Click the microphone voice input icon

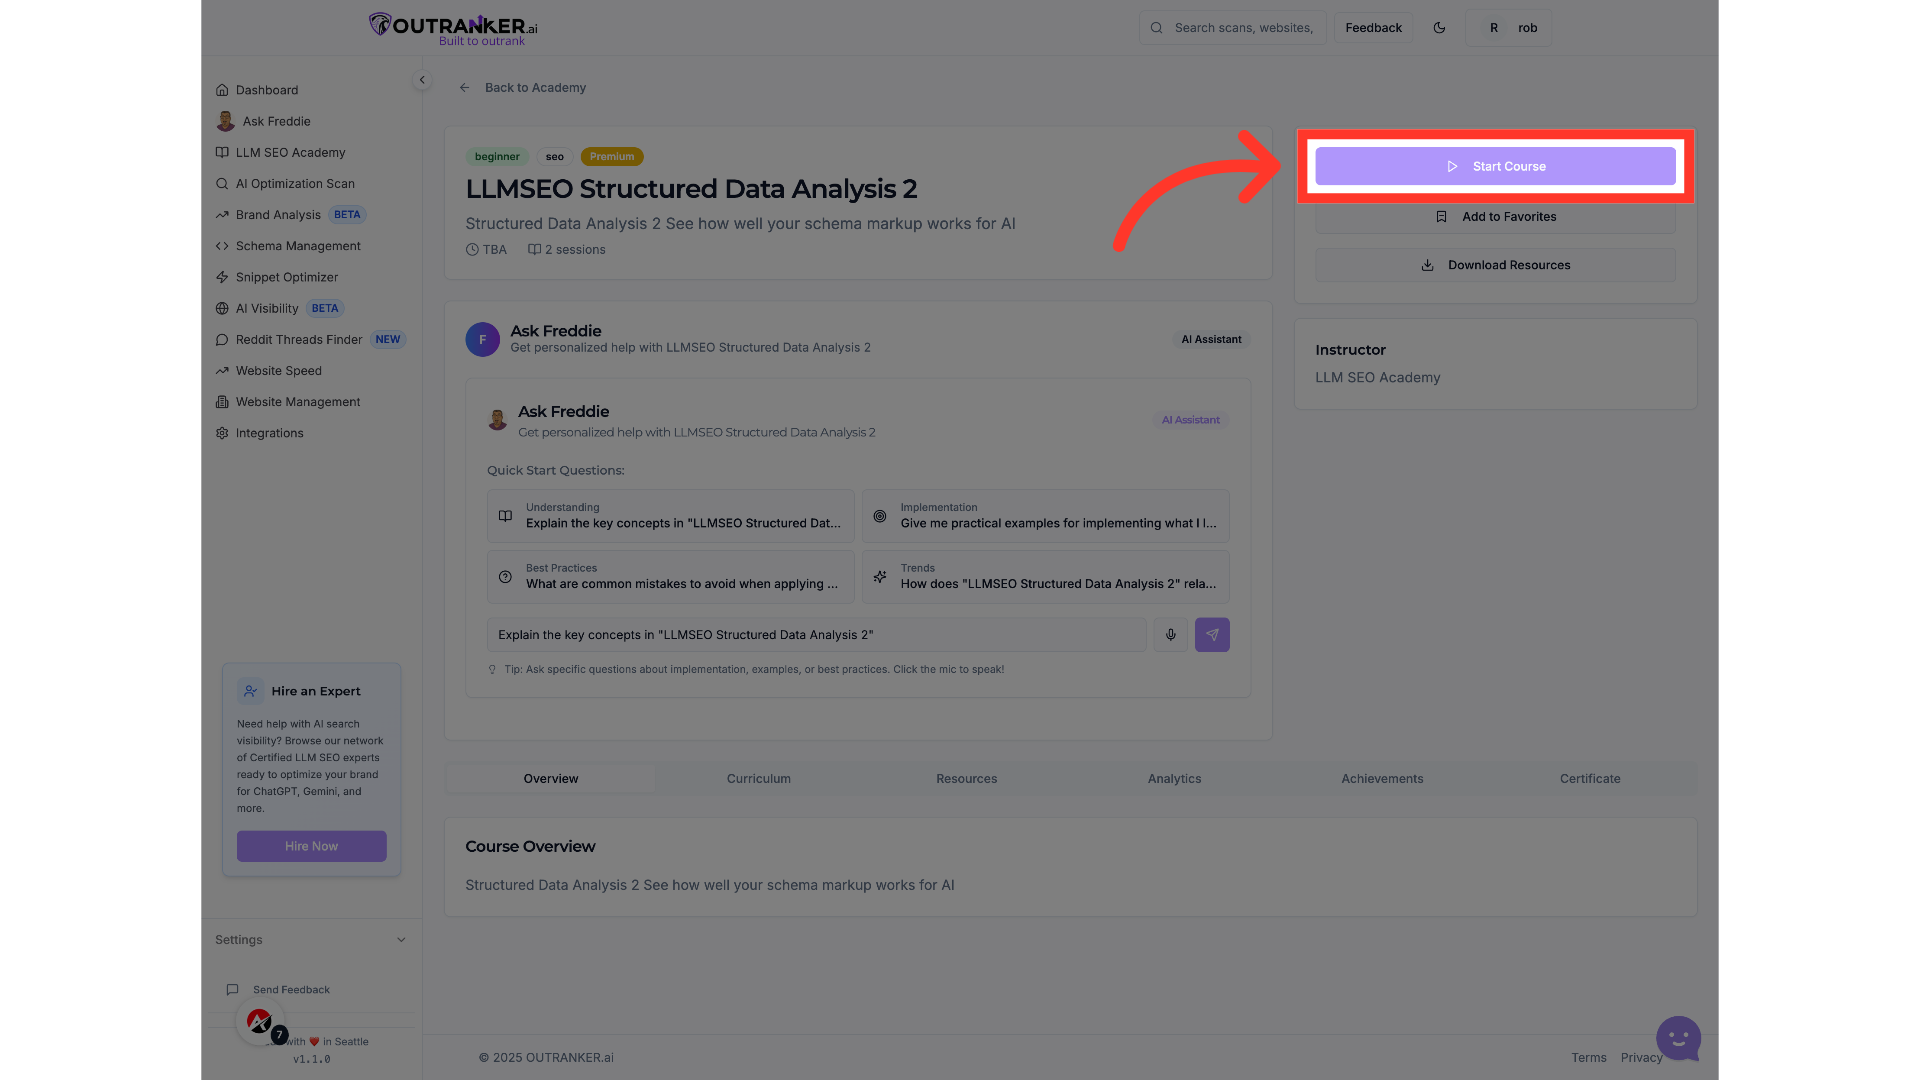(x=1170, y=635)
